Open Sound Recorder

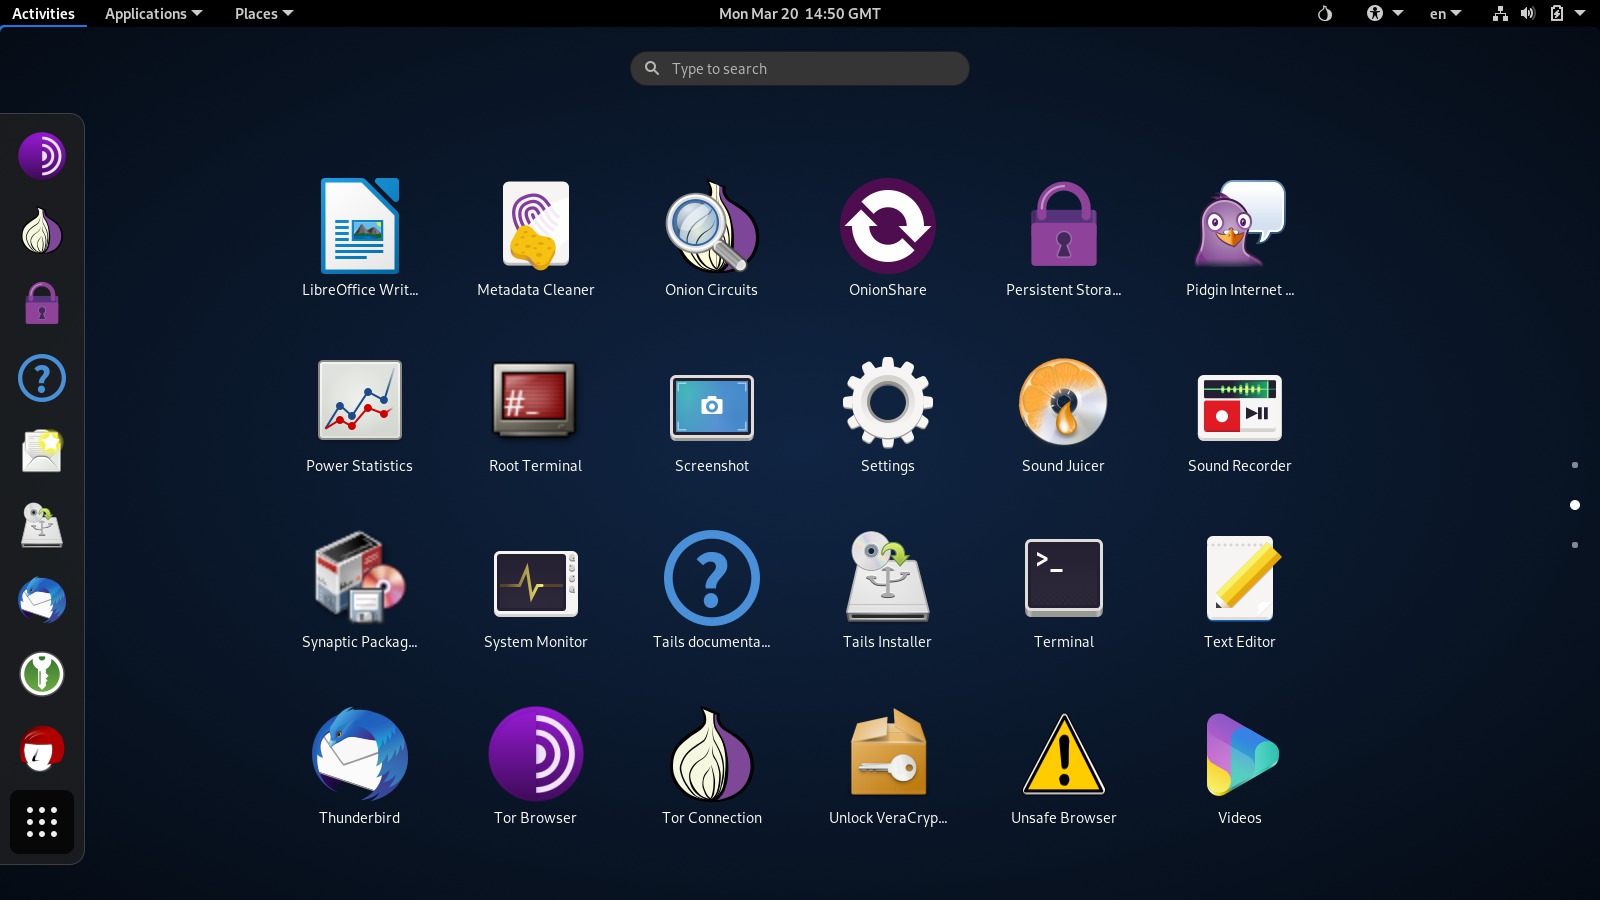(x=1240, y=414)
